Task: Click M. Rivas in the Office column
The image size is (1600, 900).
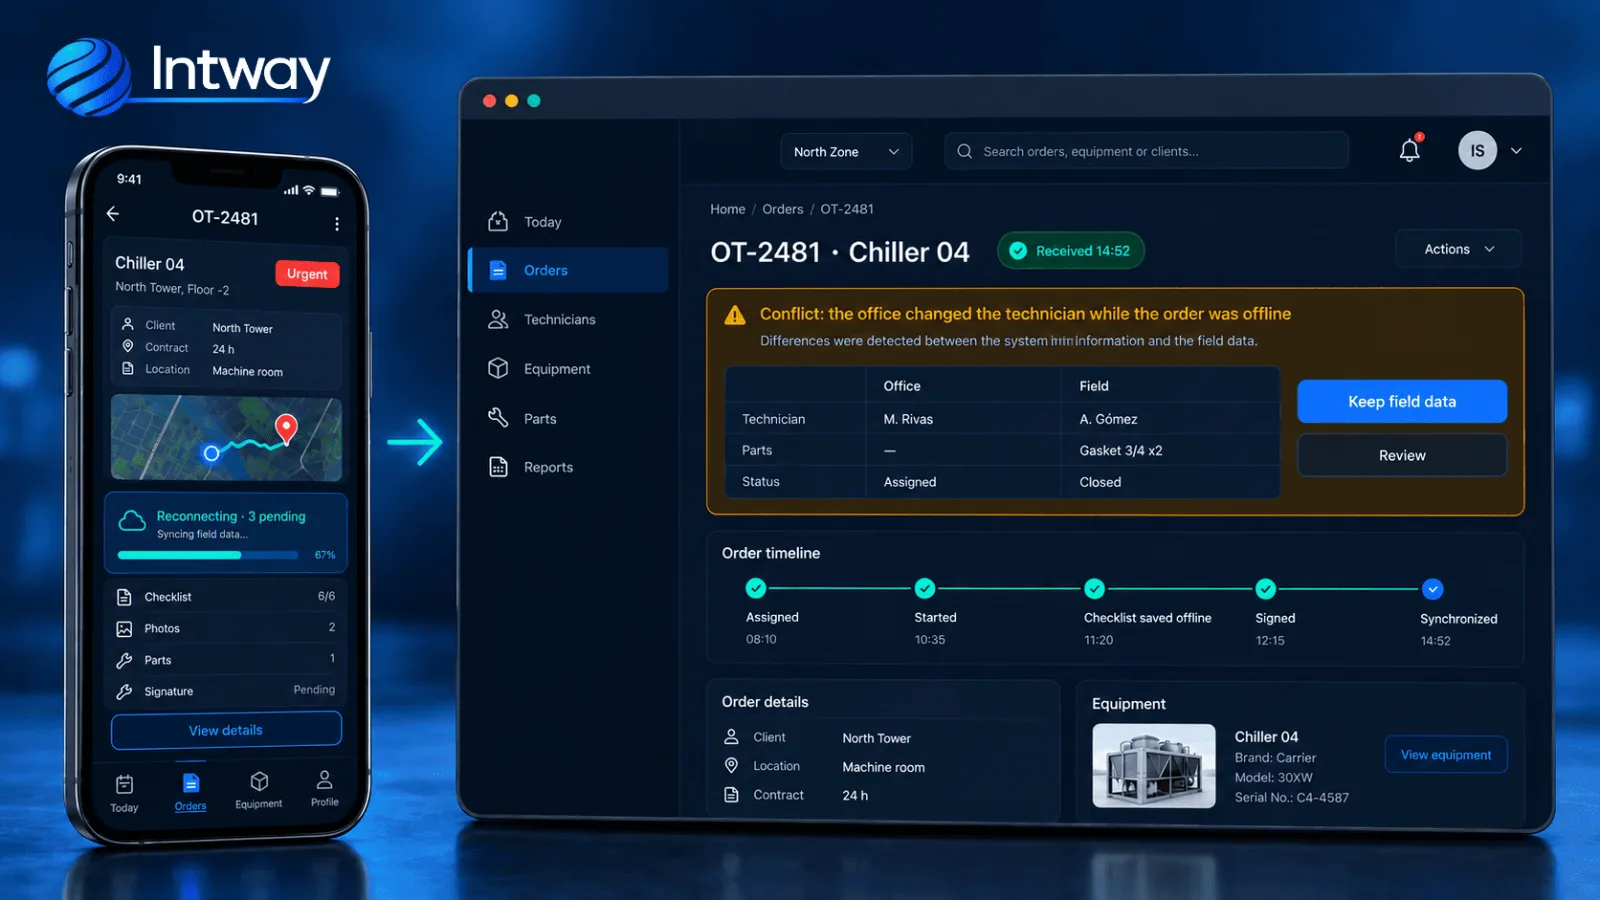Action: (x=908, y=419)
